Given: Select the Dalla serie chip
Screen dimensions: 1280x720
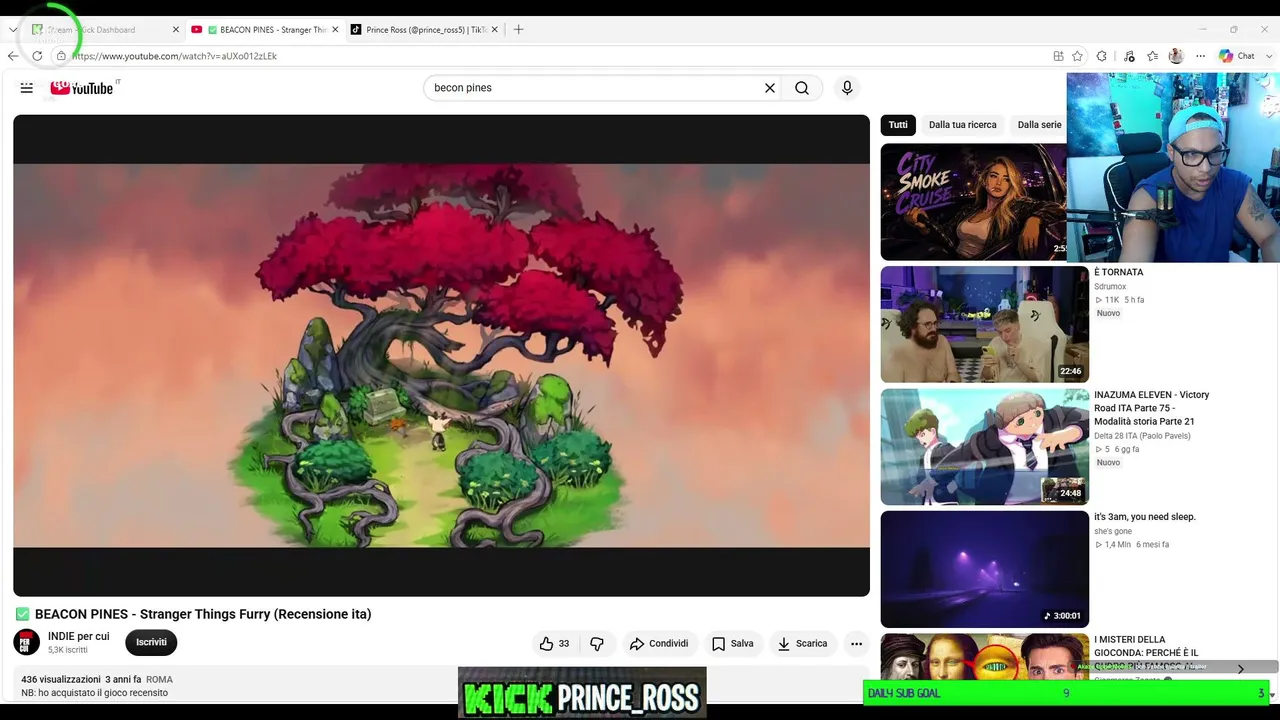Looking at the screenshot, I should tap(1039, 125).
